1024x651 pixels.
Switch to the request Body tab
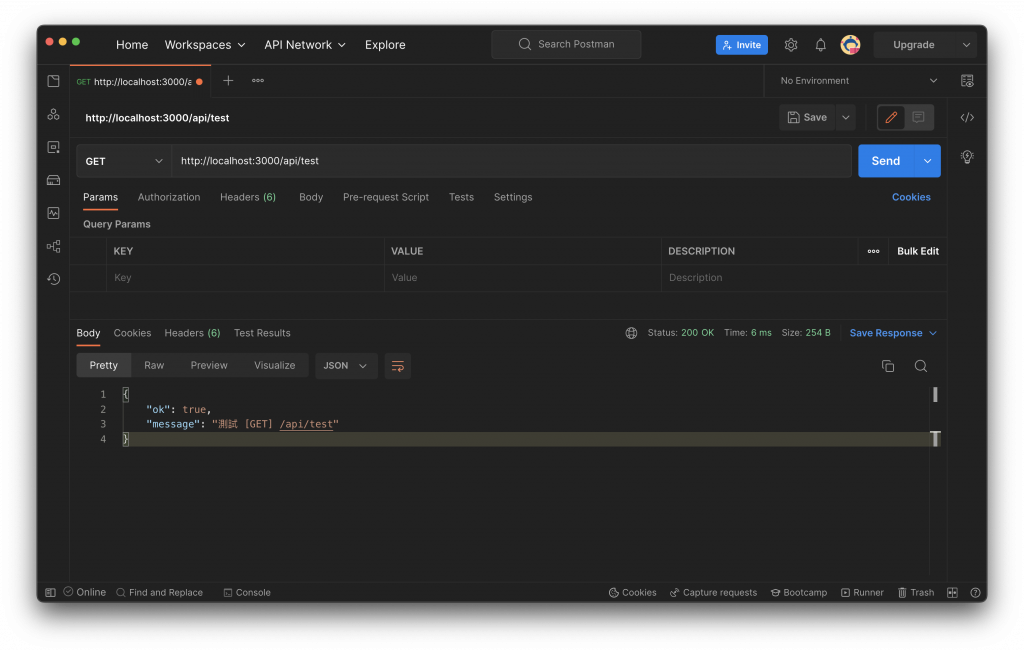coord(311,197)
